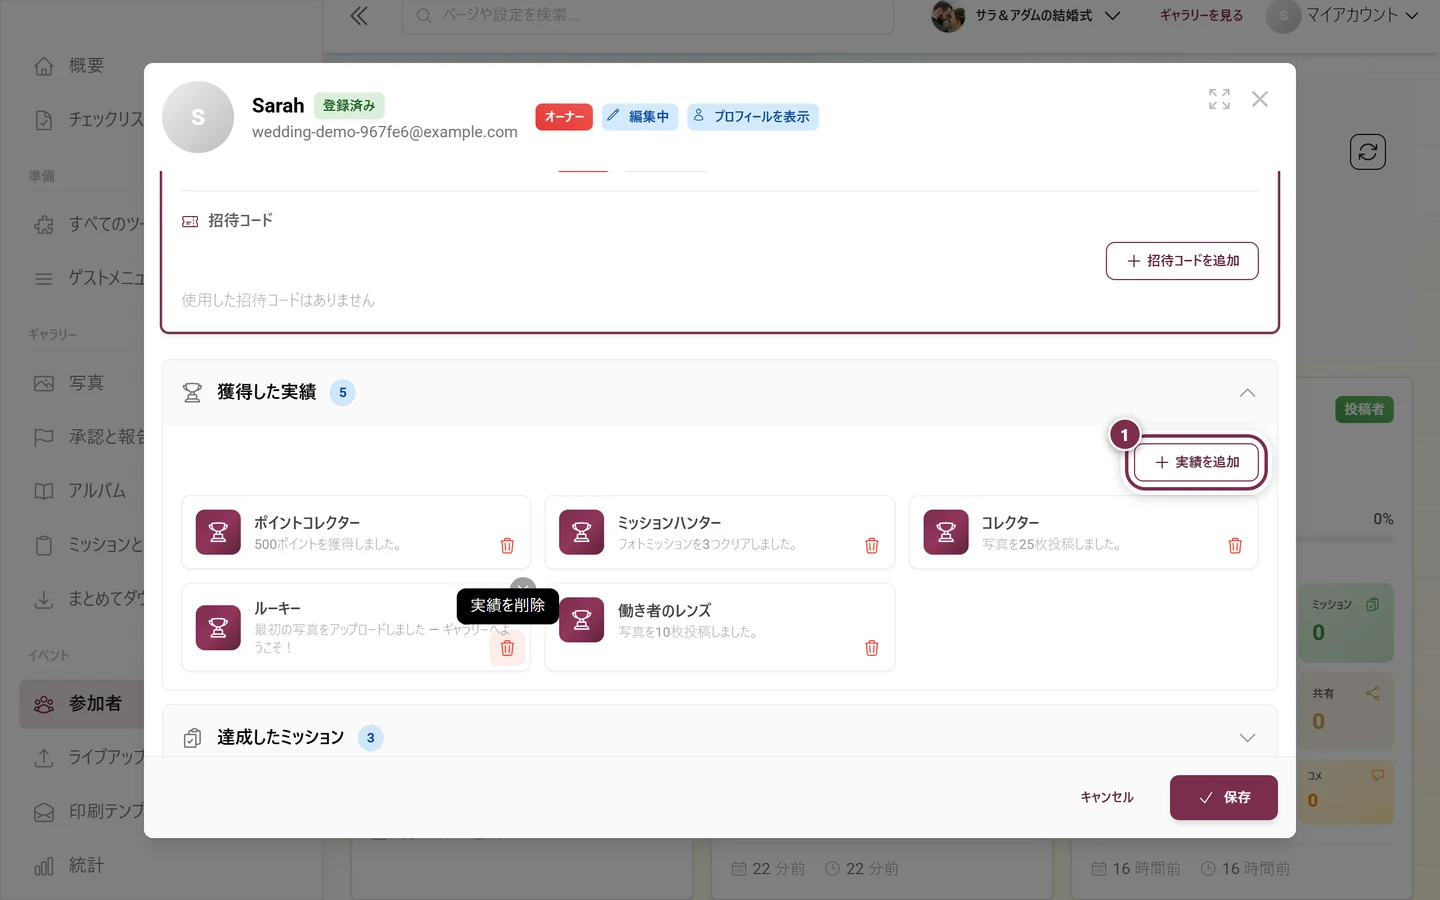Screen dimensions: 1440x900
Task: Open ギャラリーを見る link
Action: coord(1201,16)
